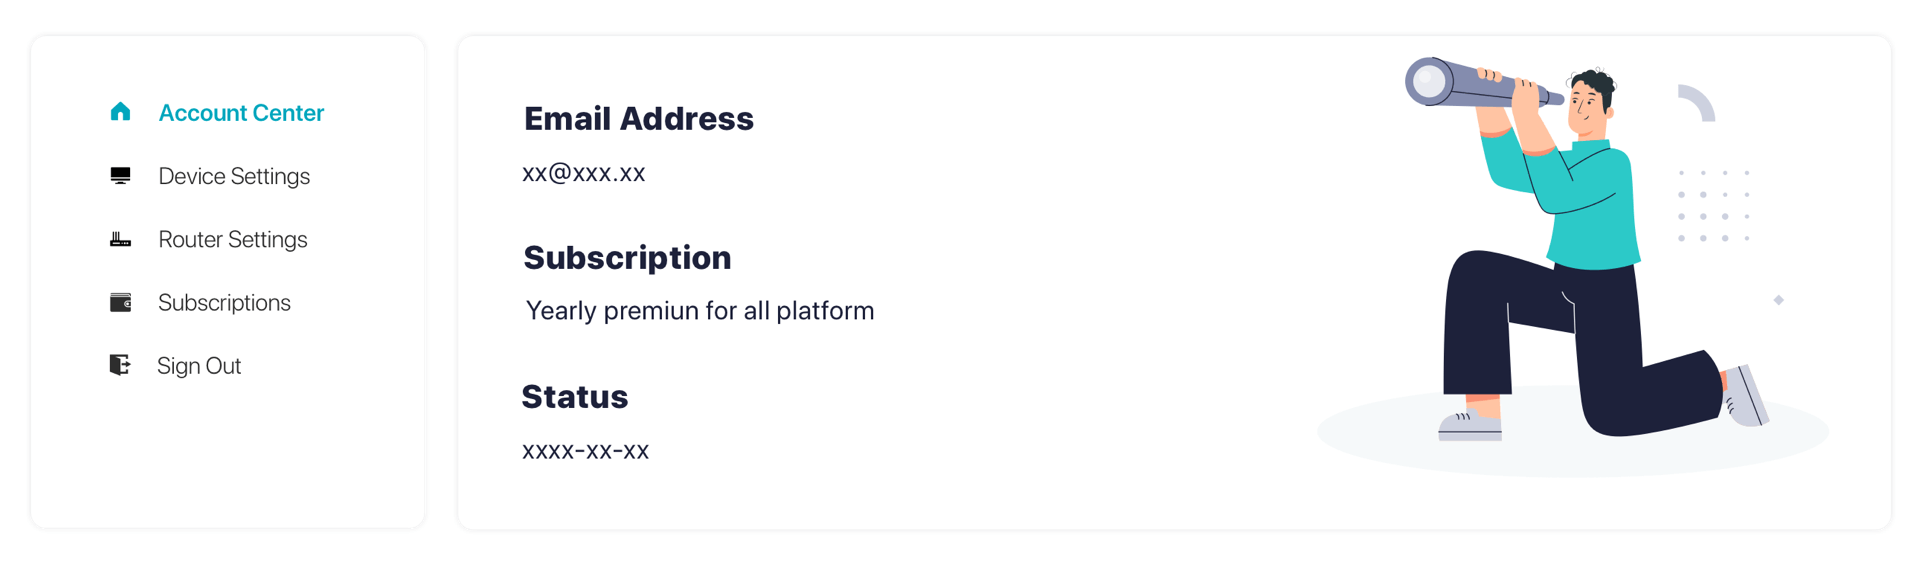
Task: Click the Subscription heading
Action: tap(628, 258)
